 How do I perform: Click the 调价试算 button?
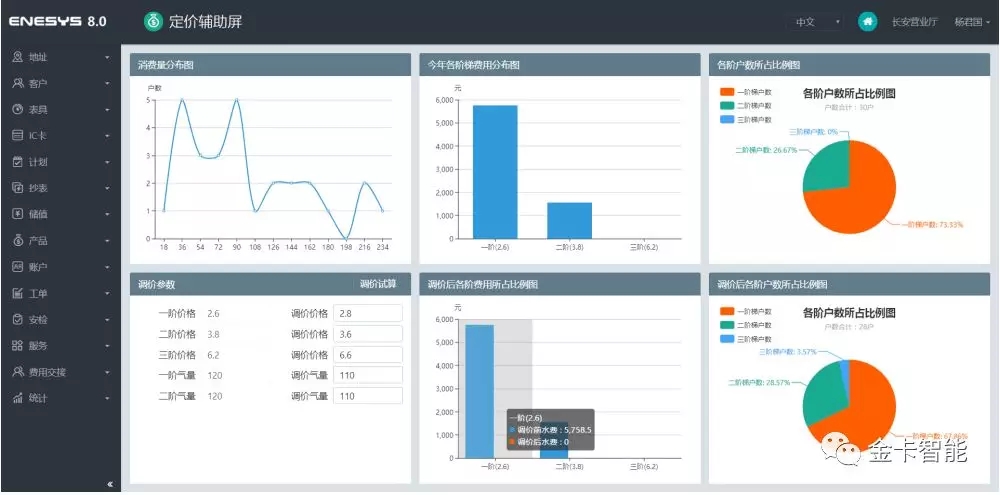coord(378,284)
